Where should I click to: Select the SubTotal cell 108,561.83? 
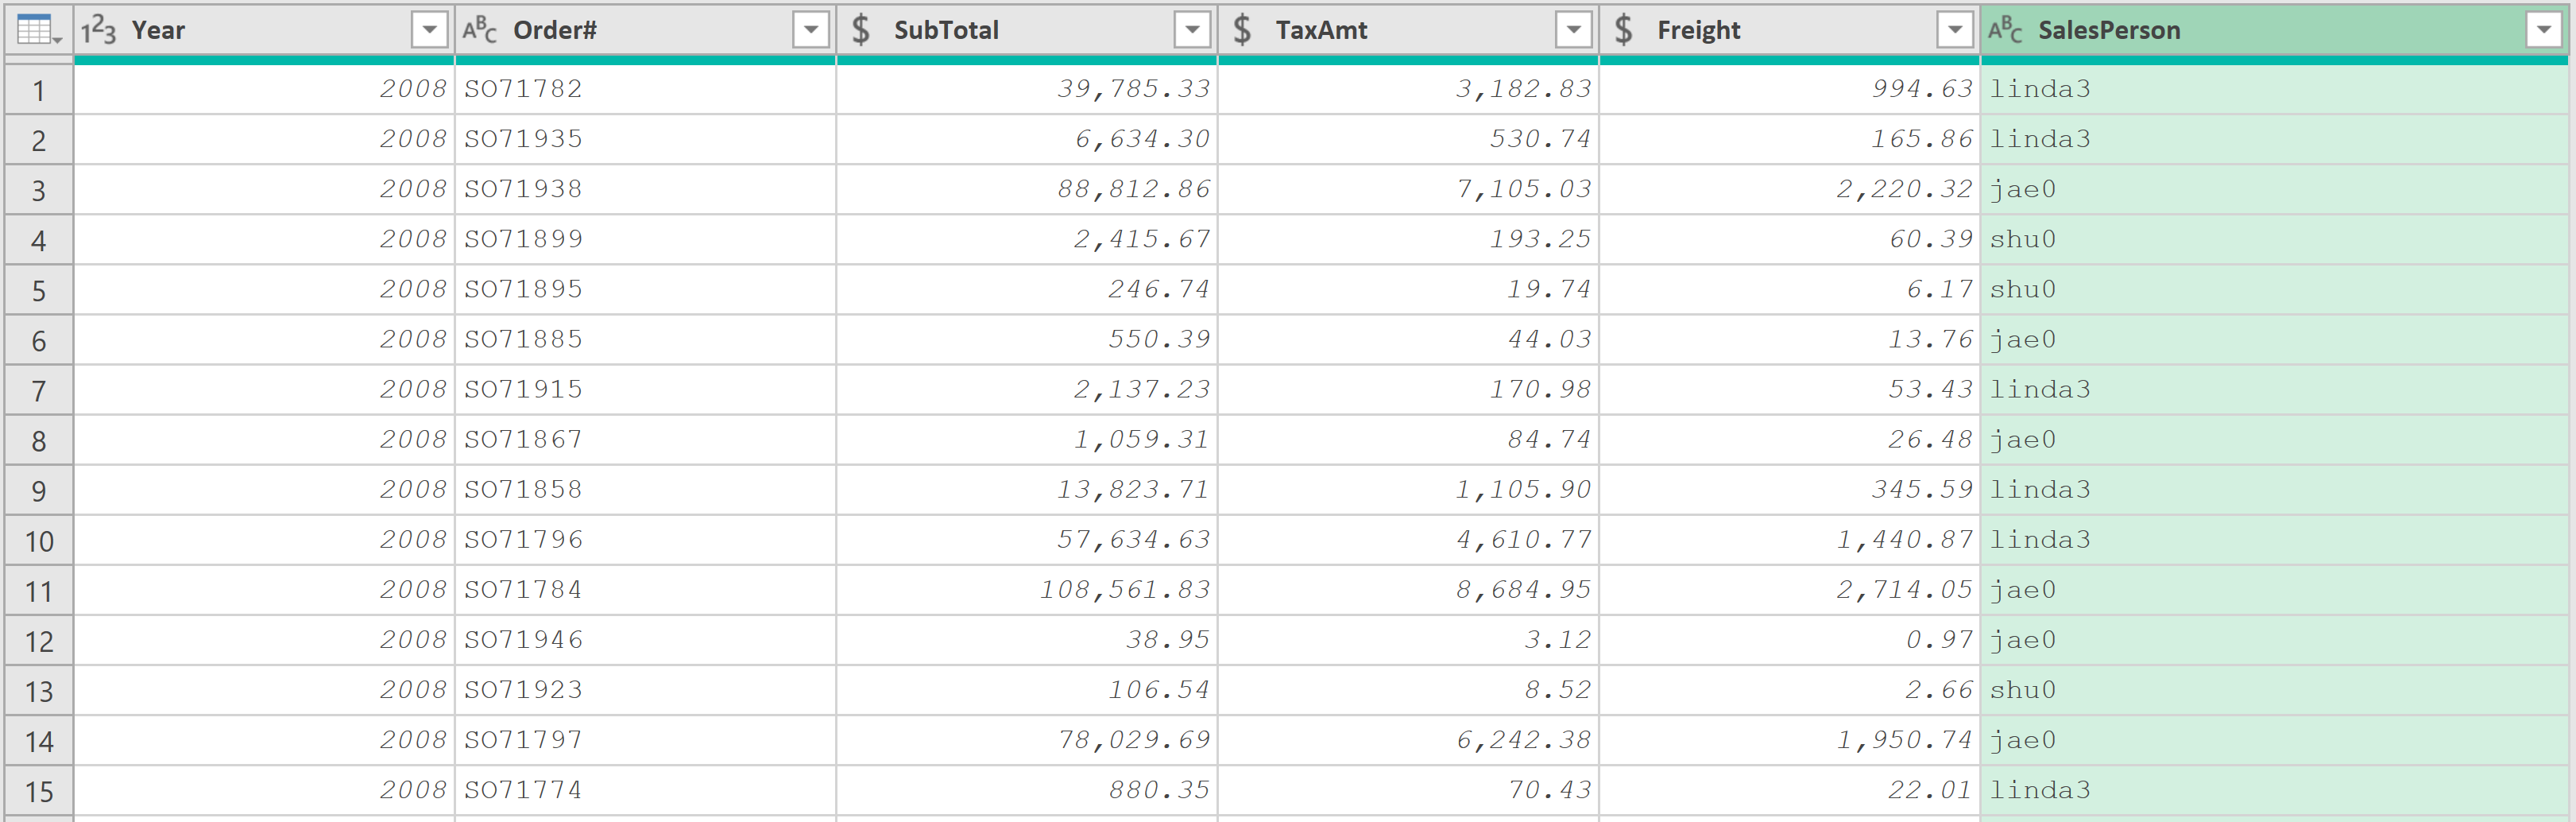click(x=1027, y=590)
